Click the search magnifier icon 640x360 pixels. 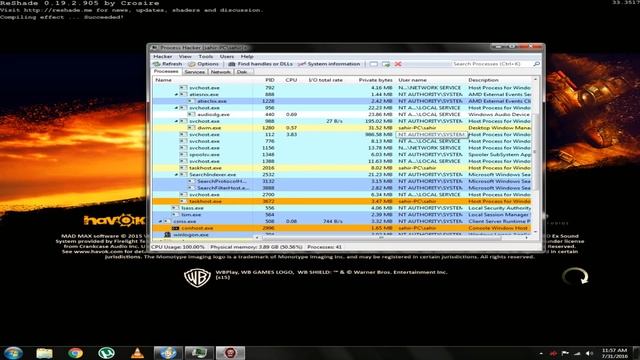point(536,64)
